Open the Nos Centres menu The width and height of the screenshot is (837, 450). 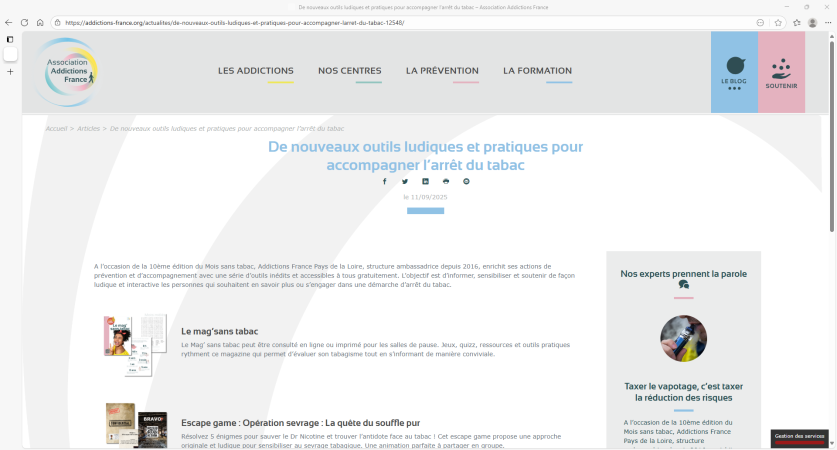point(350,70)
